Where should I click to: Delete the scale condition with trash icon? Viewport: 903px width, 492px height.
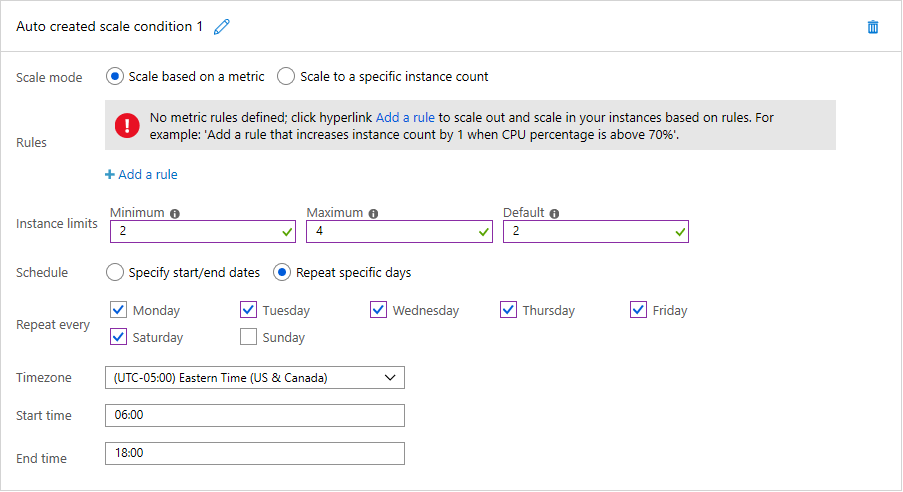pyautogui.click(x=873, y=27)
